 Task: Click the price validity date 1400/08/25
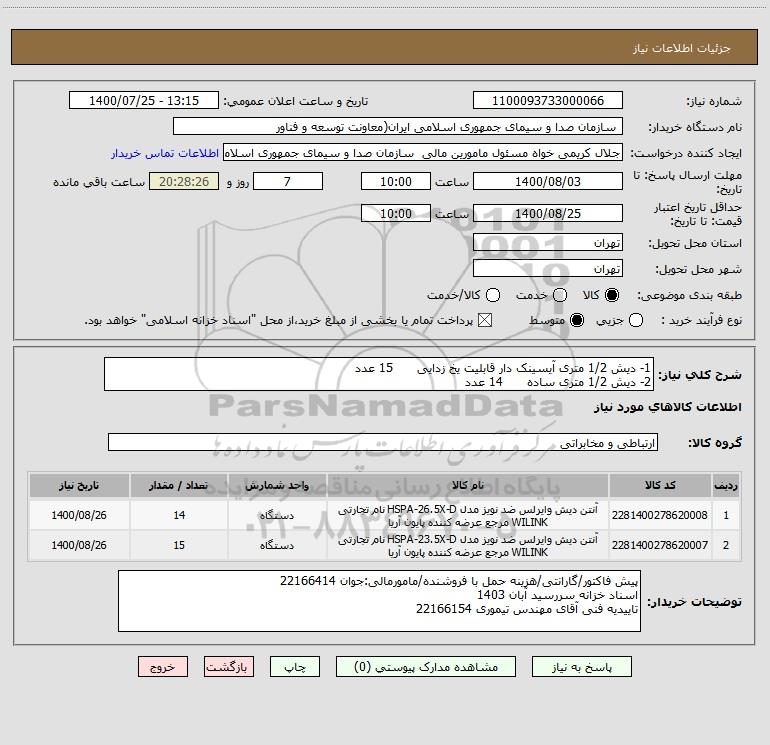coord(548,213)
